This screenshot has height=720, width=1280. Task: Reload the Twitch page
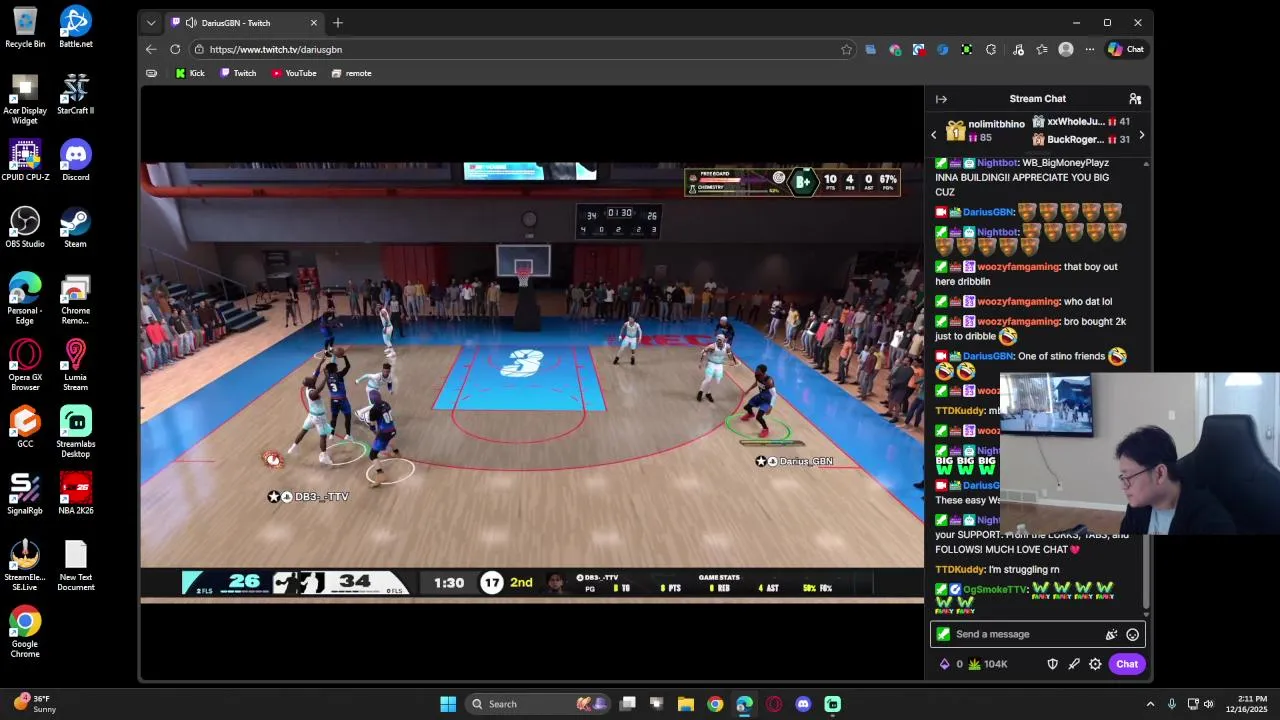pos(175,49)
